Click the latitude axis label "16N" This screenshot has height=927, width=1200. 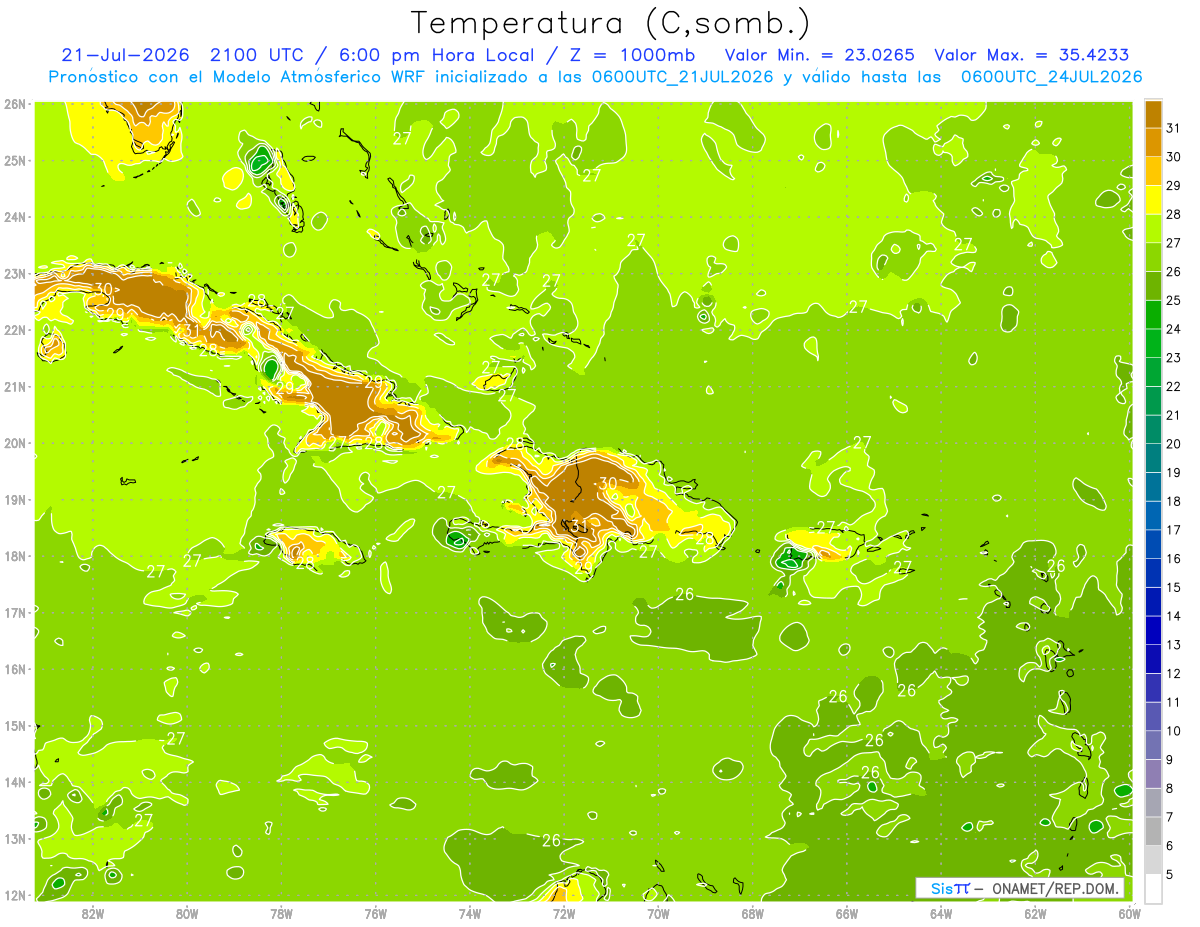[15, 669]
